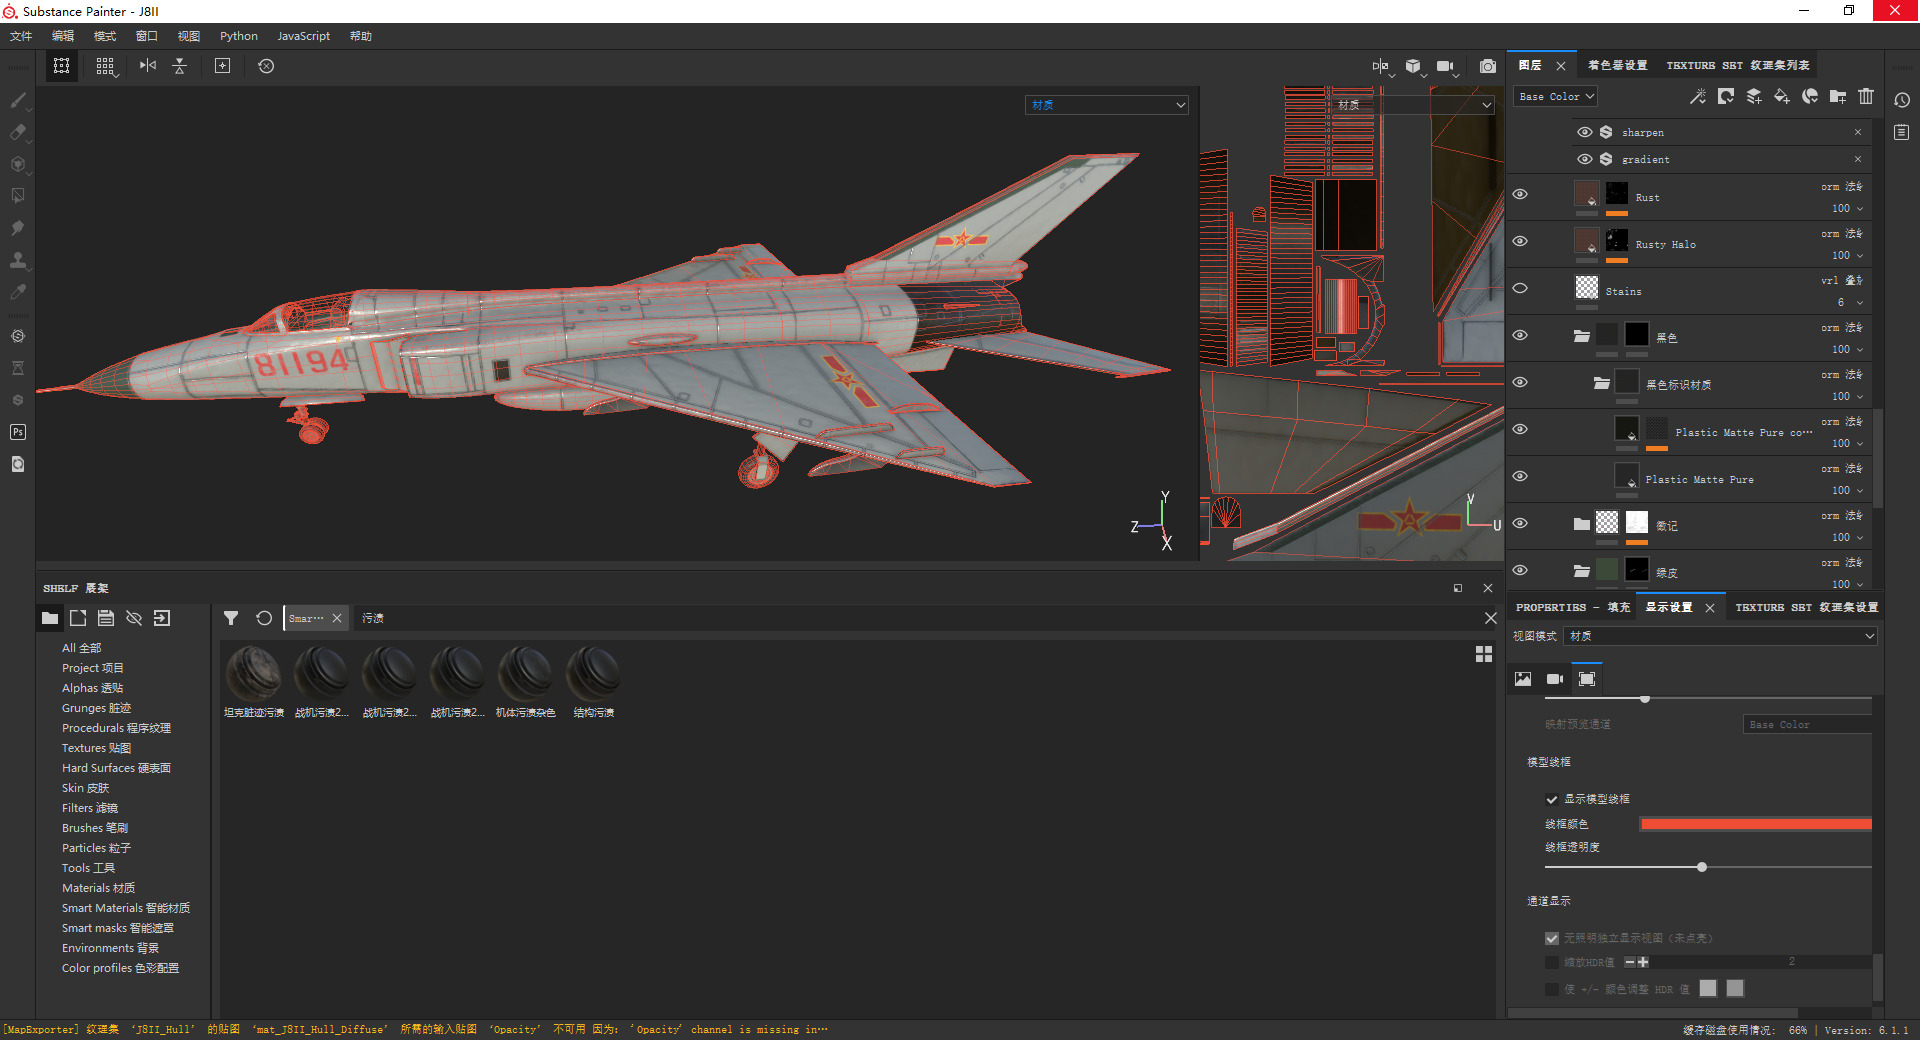Hide the 黑色 folder layer

1520,336
